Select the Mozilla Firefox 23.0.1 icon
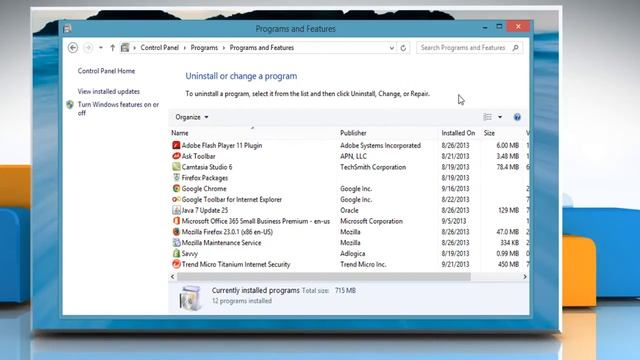Screen dimensions: 640x360 [176, 232]
